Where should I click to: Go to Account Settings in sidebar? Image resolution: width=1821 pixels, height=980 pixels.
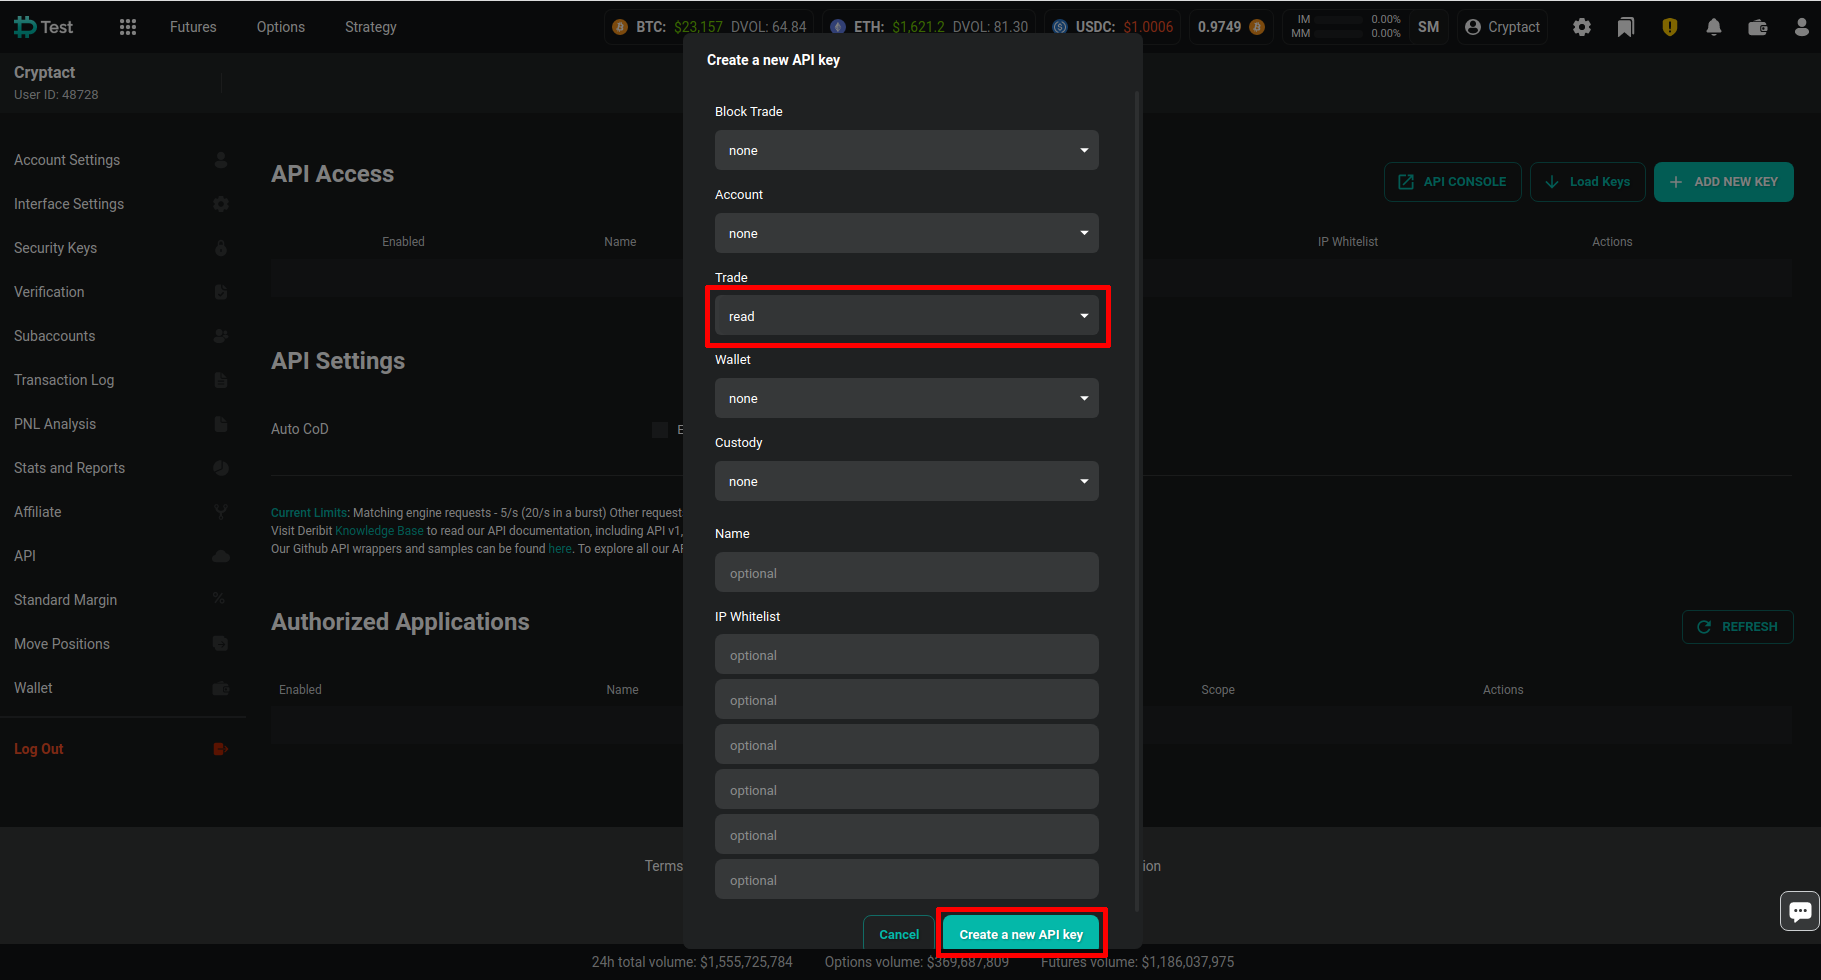(x=67, y=160)
